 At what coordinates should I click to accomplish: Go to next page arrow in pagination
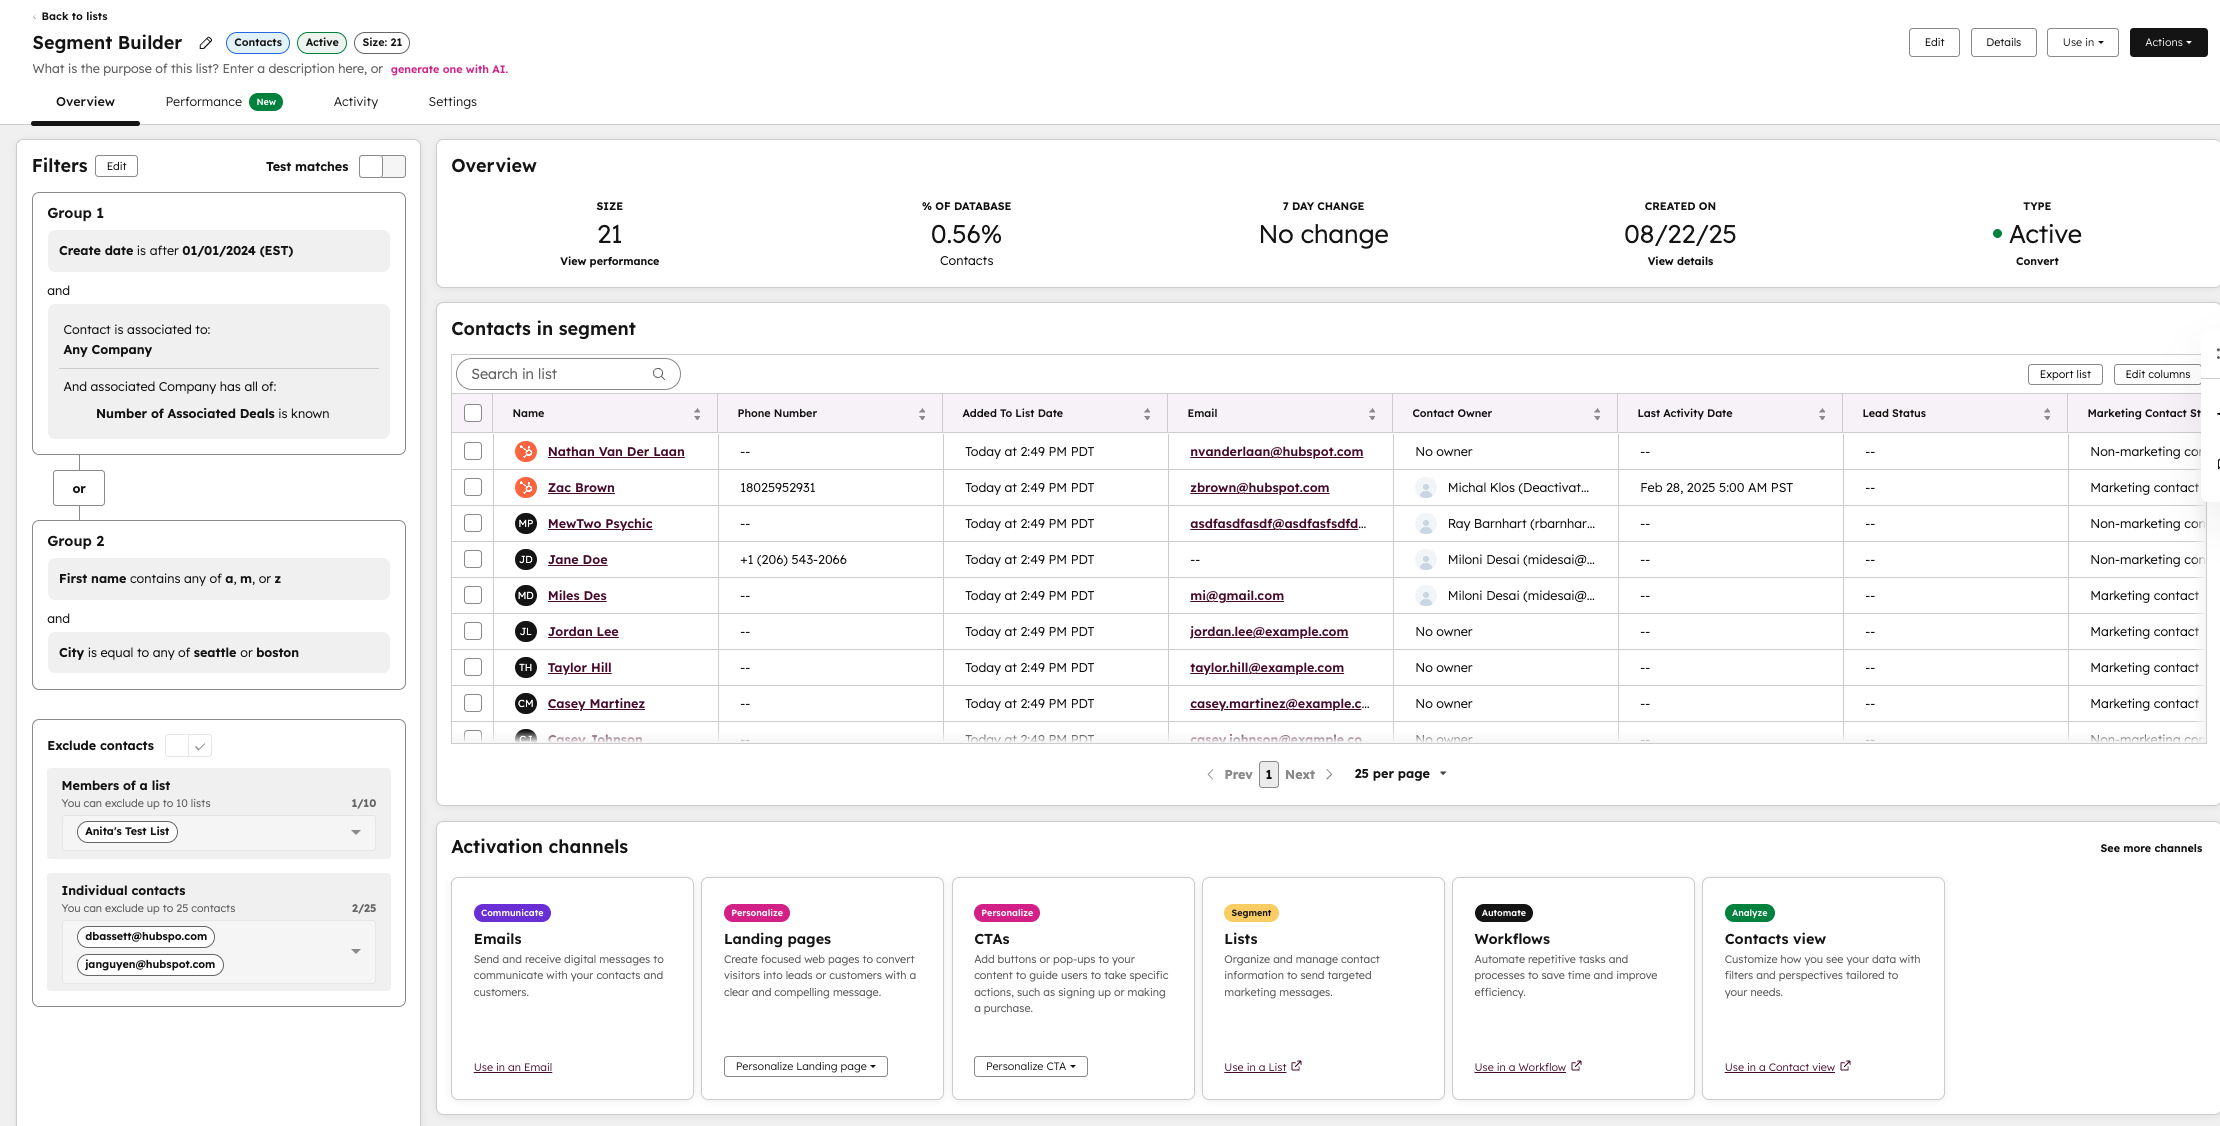coord(1329,774)
